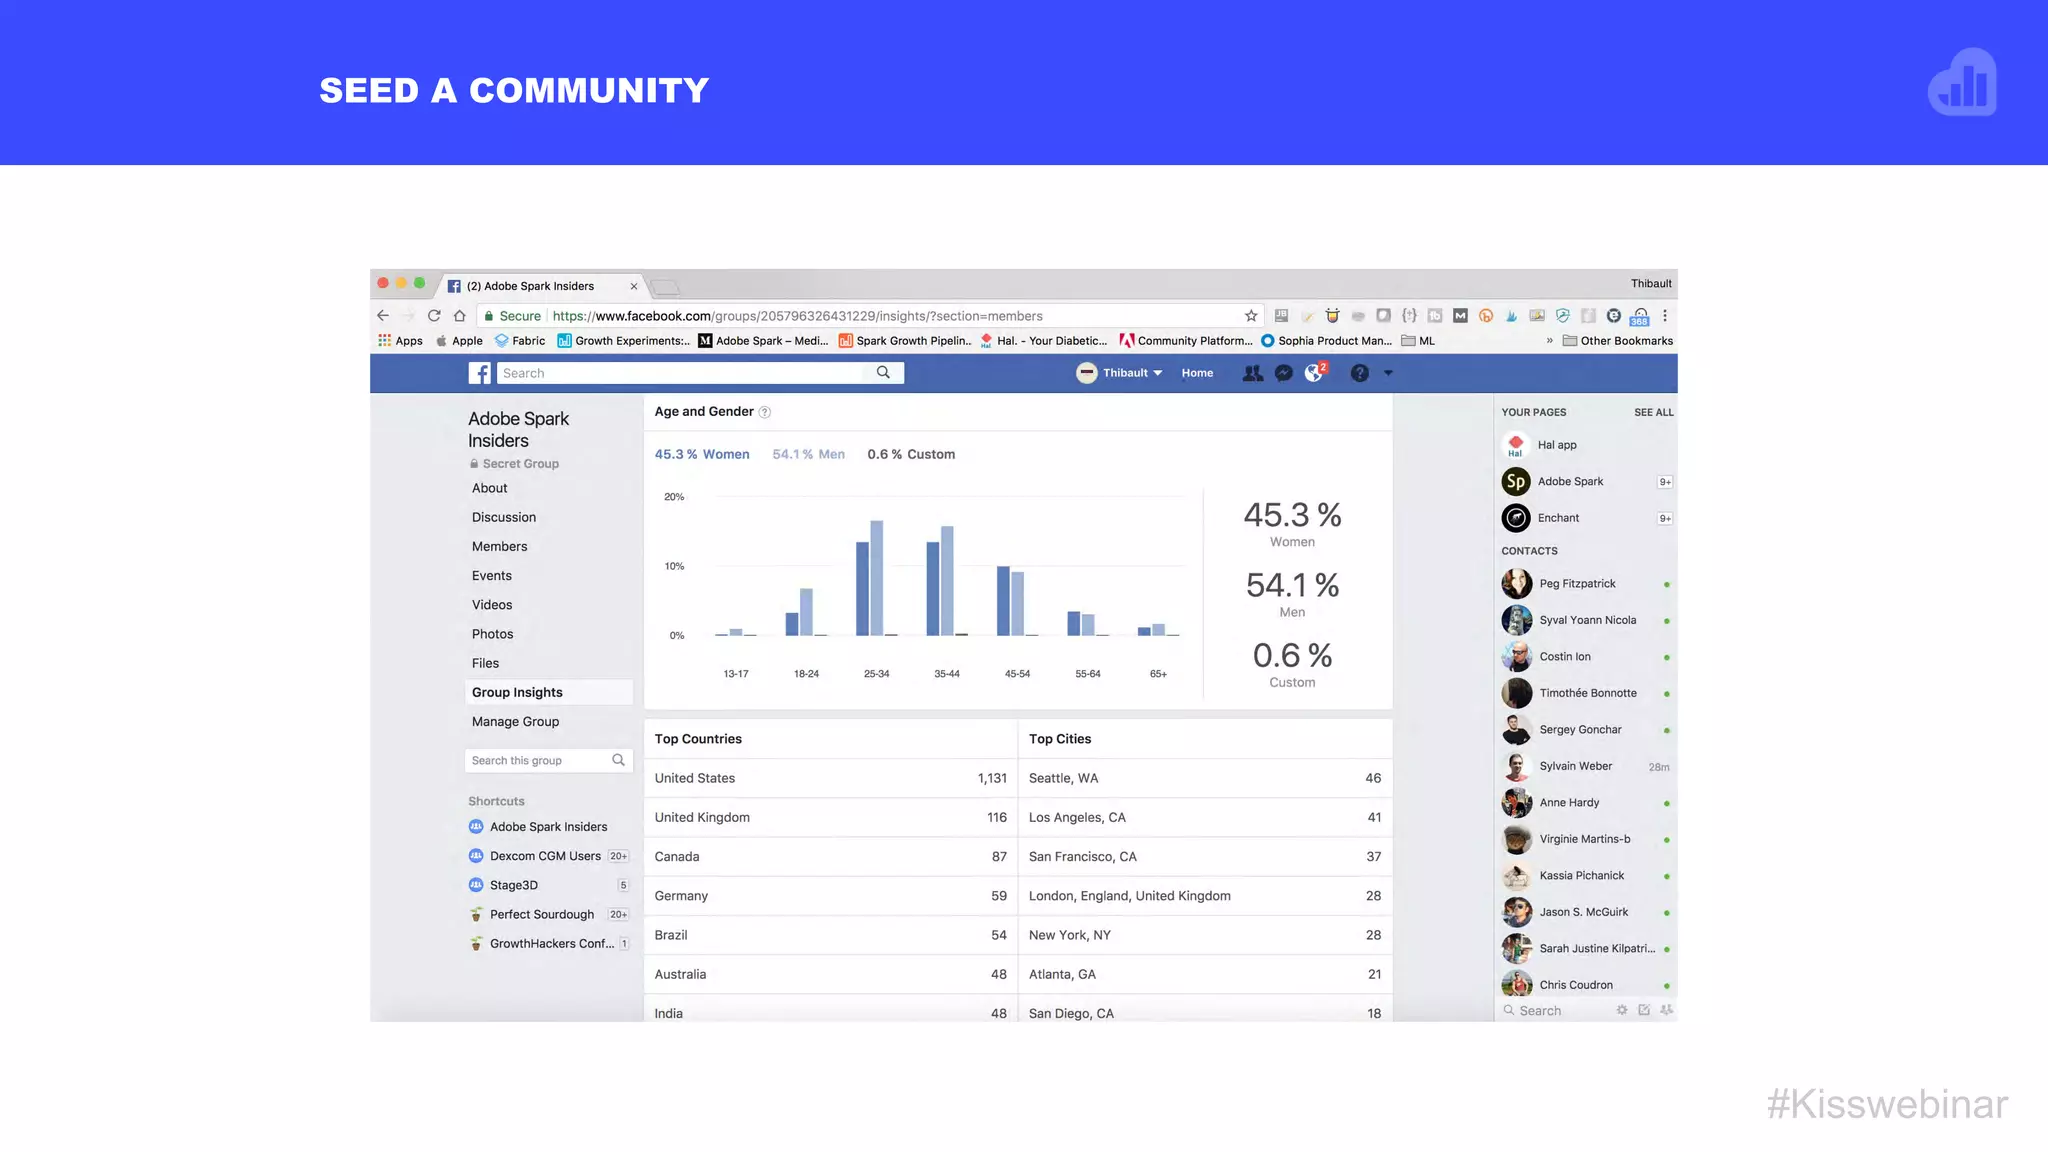This screenshot has width=2048, height=1152.
Task: Open Group Insights in group menu
Action: click(x=548, y=692)
